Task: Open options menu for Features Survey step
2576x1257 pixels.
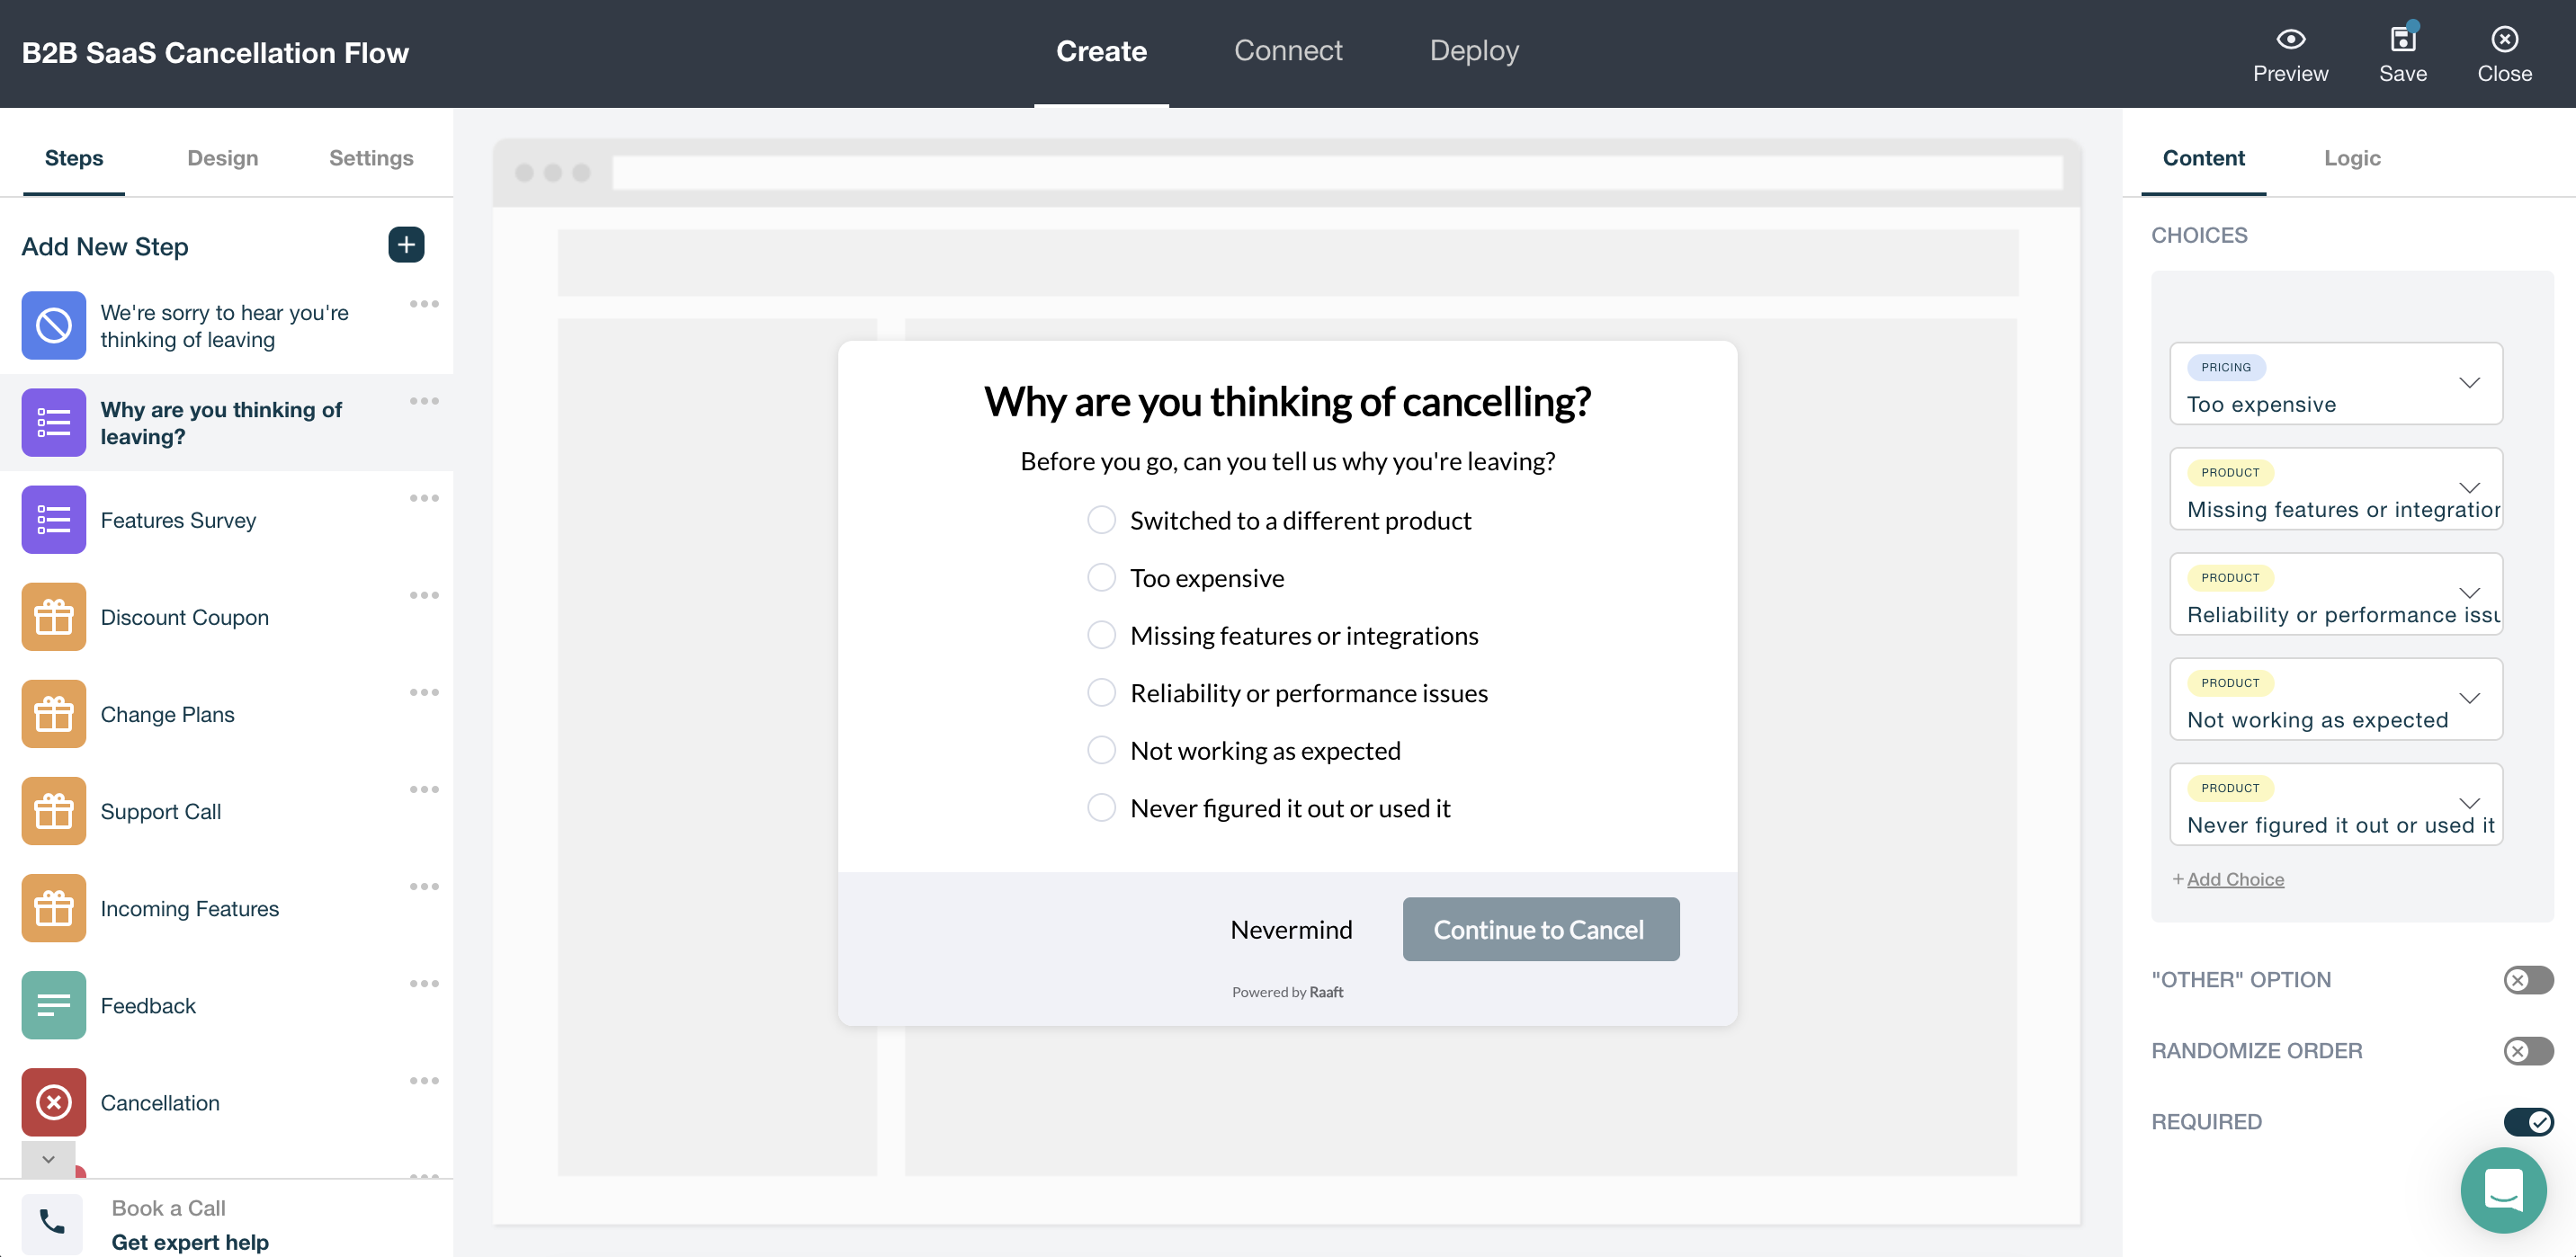Action: 424,498
